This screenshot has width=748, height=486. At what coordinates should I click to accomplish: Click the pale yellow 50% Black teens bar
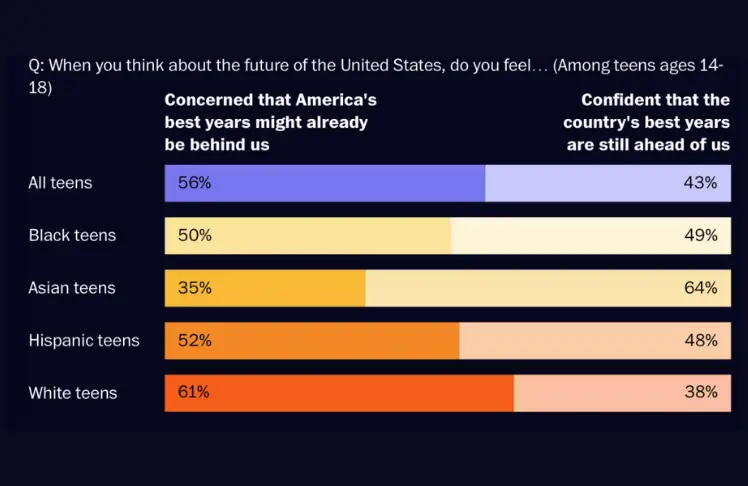coord(308,236)
